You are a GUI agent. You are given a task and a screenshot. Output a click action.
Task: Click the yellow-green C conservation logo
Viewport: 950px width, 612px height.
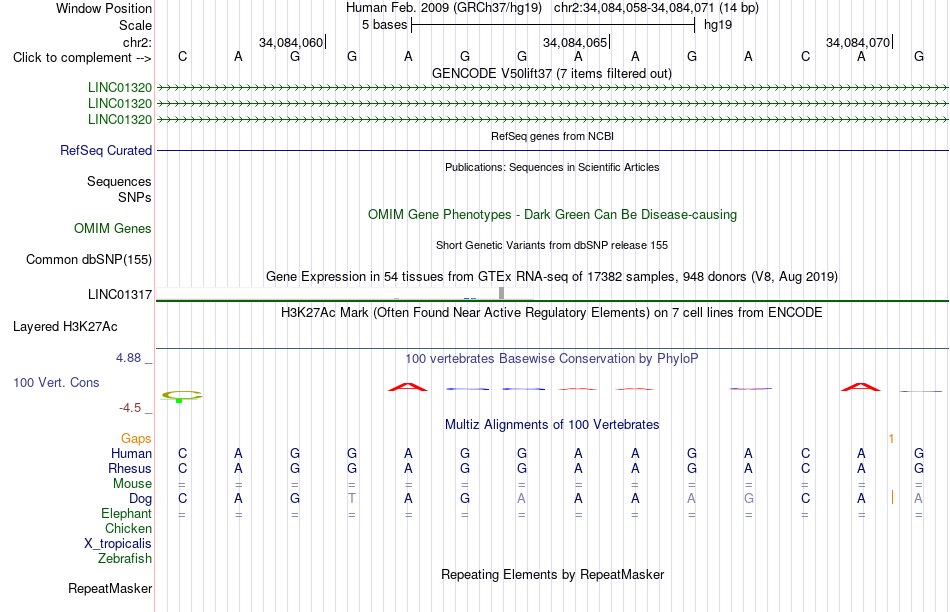pyautogui.click(x=182, y=396)
